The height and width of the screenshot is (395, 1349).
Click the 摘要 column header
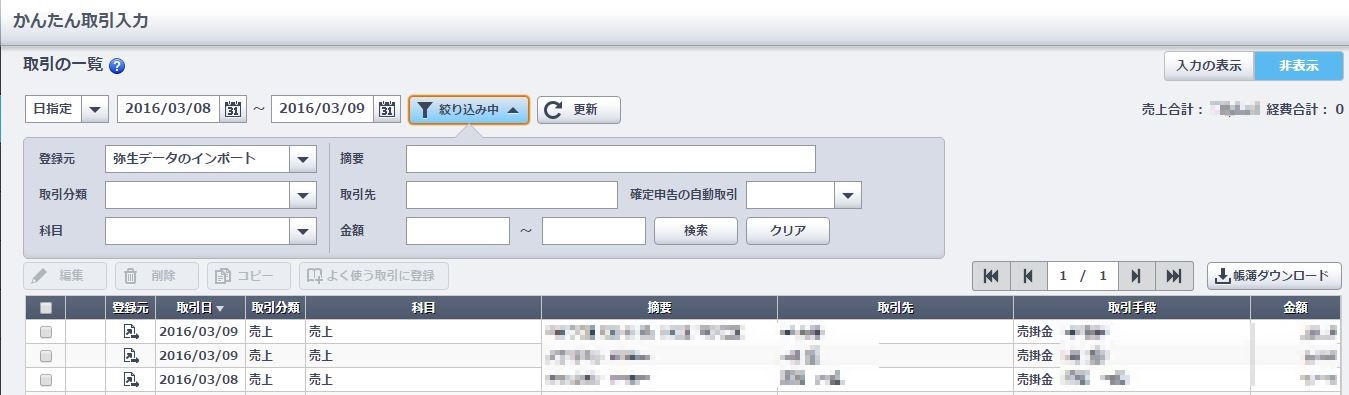click(659, 308)
